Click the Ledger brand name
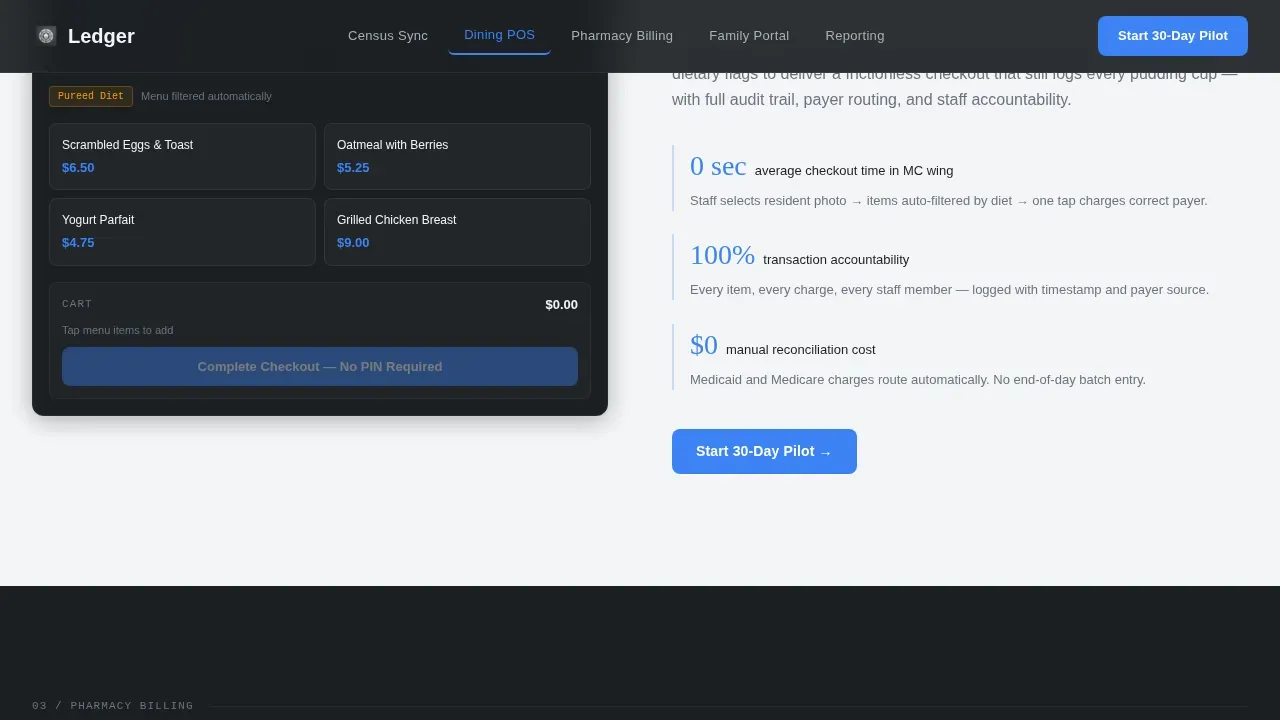1280x720 pixels. pyautogui.click(x=101, y=36)
